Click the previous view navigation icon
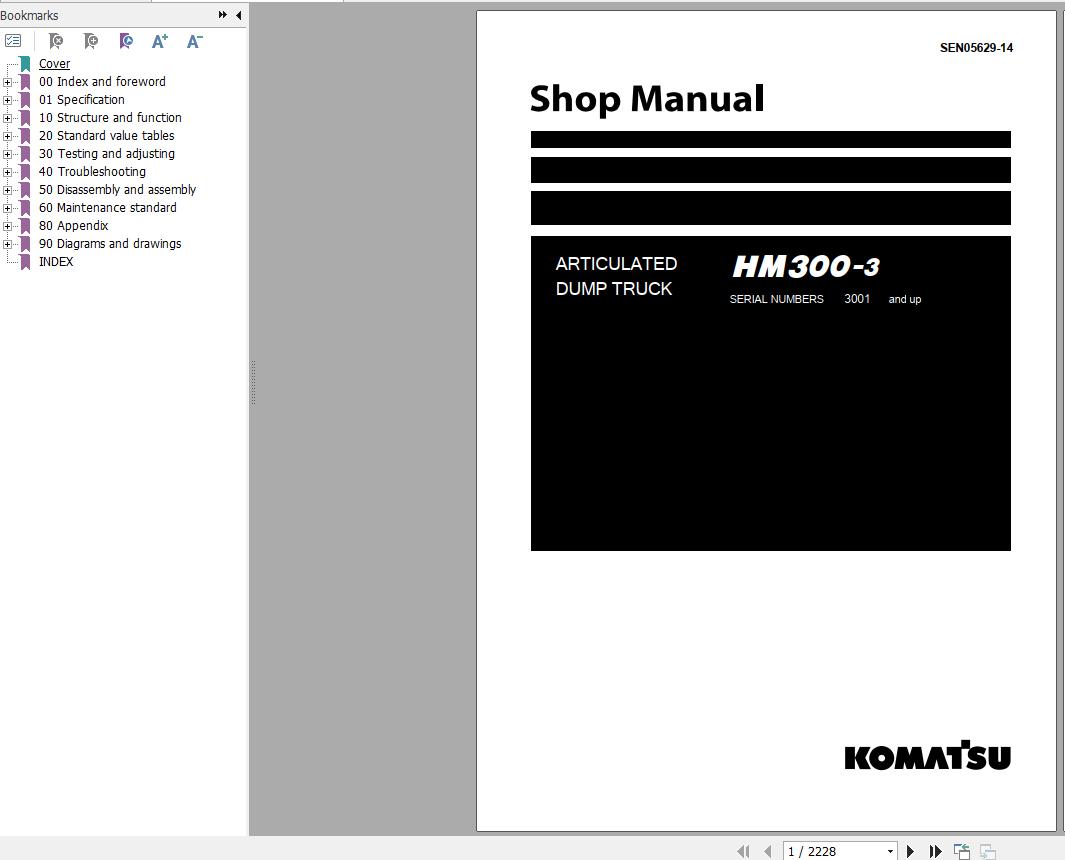The image size is (1065, 860). 962,851
